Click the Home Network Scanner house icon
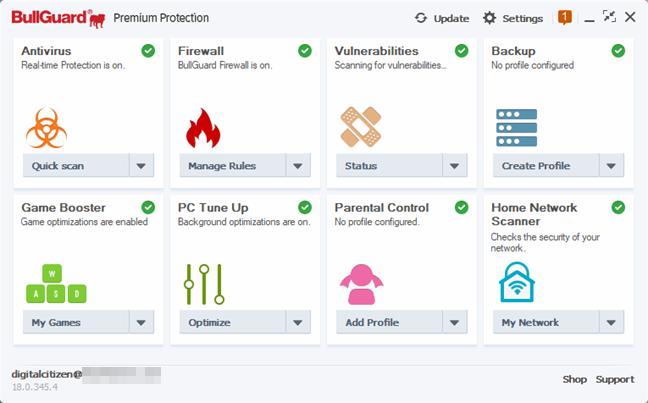The width and height of the screenshot is (648, 403). pyautogui.click(x=517, y=282)
